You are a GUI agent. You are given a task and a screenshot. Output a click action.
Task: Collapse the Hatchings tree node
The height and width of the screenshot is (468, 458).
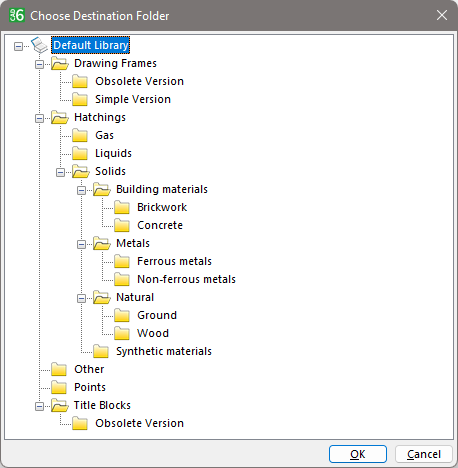click(x=39, y=118)
